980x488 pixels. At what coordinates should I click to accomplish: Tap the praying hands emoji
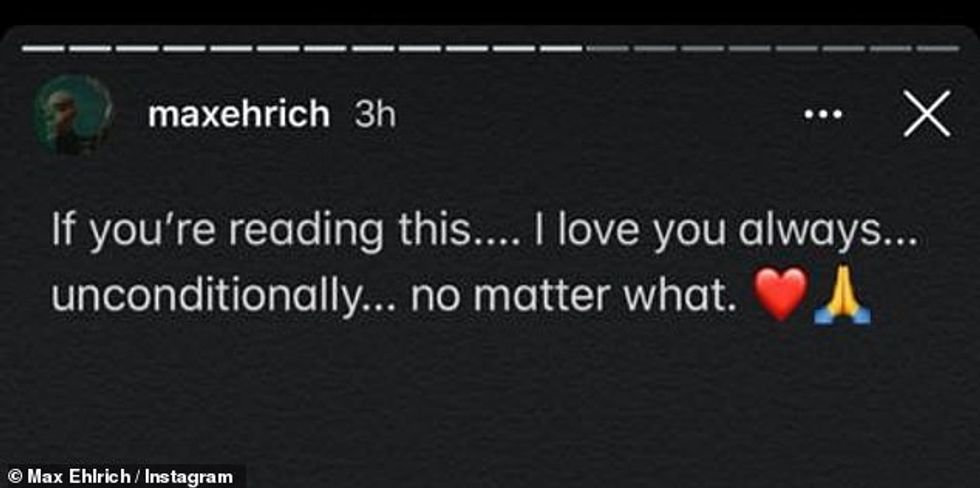pos(841,298)
